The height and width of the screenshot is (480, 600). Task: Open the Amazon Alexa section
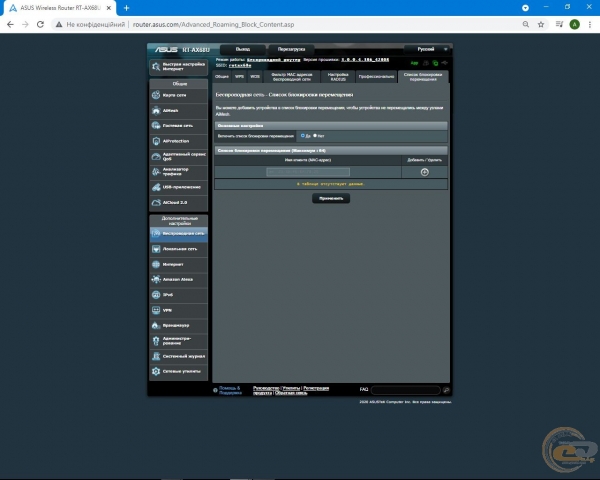point(179,280)
